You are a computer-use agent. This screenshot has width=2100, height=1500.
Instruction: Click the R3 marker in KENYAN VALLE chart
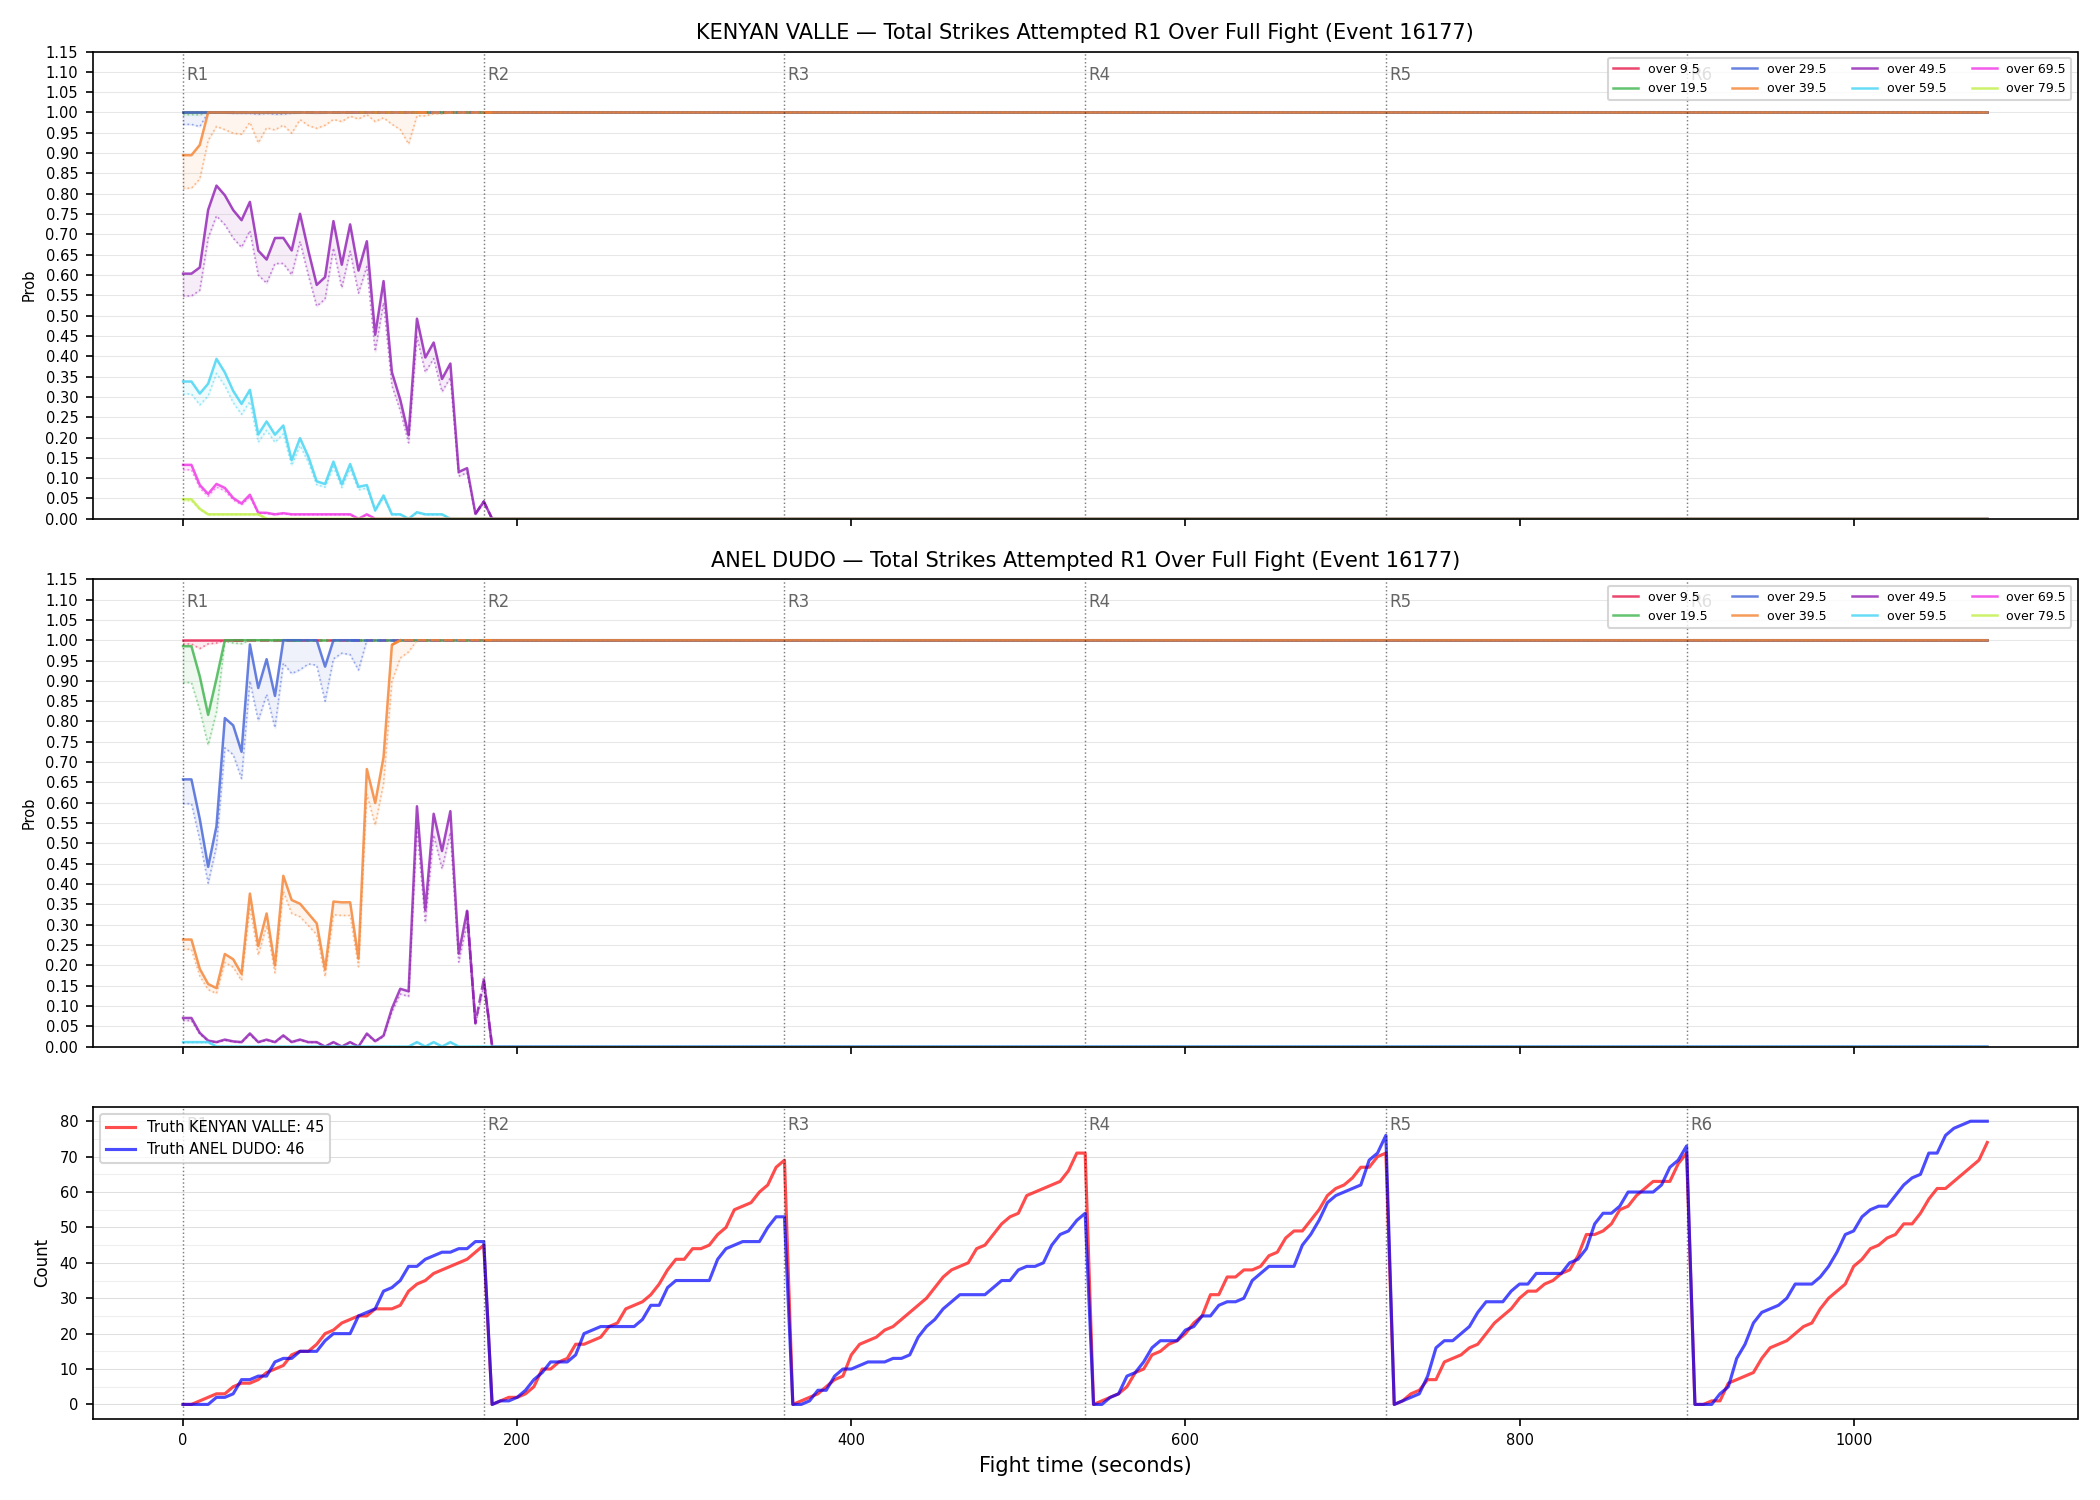[798, 74]
